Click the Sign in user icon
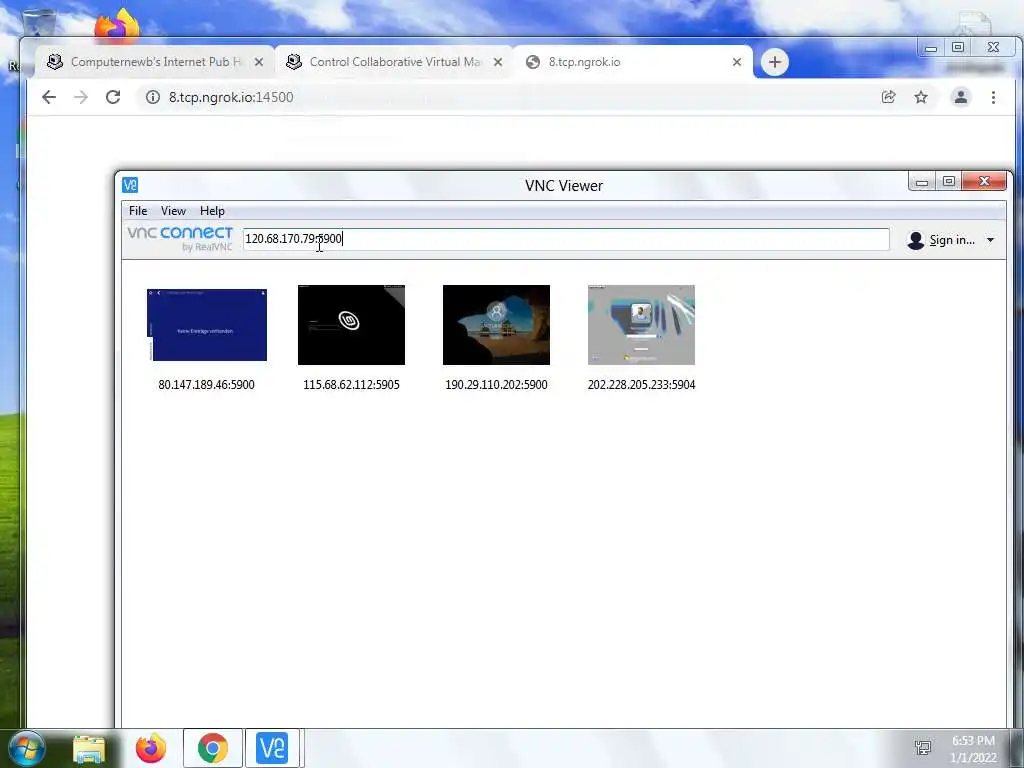Viewport: 1024px width, 768px height. (x=916, y=240)
